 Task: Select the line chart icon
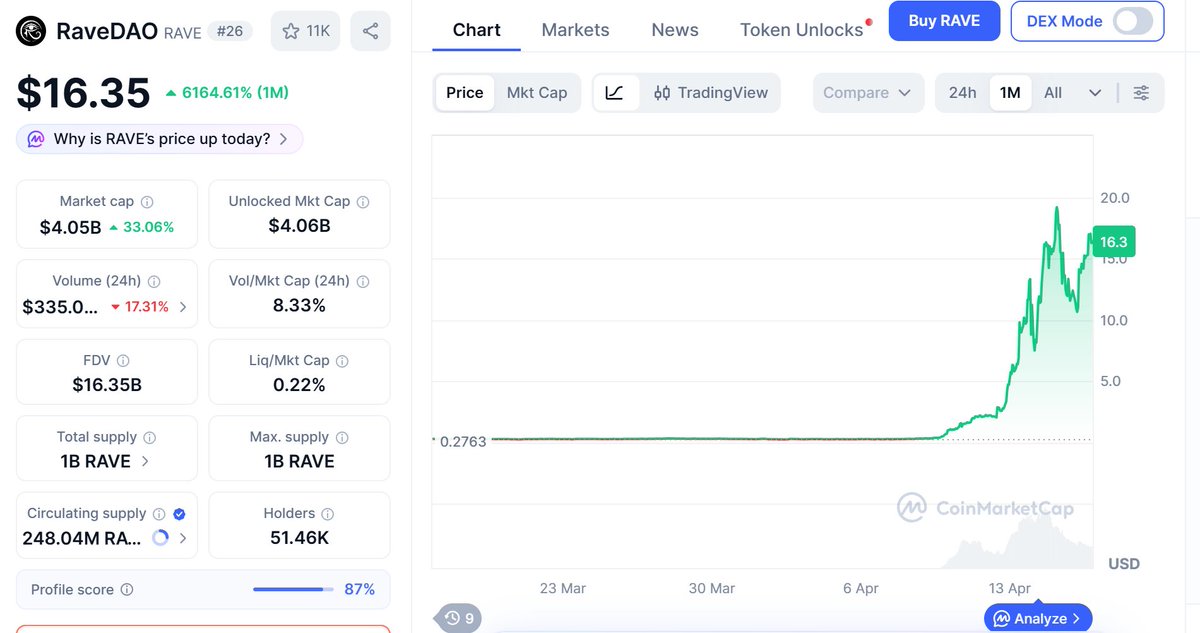pyautogui.click(x=615, y=93)
